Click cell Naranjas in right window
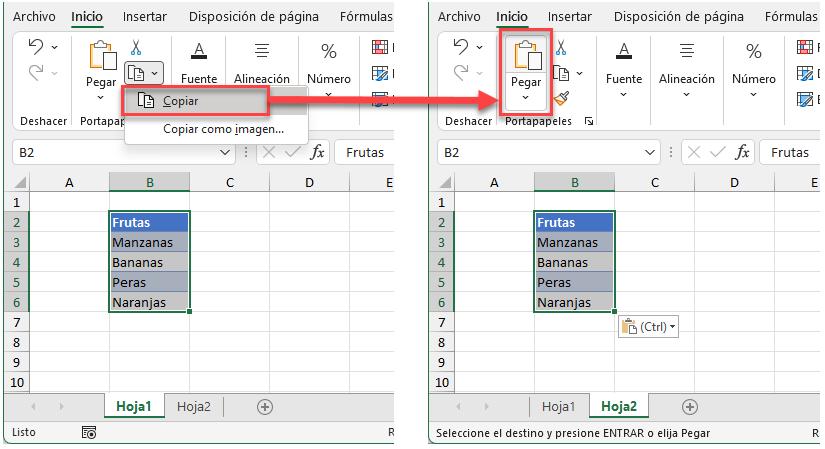The image size is (825, 449). click(x=575, y=303)
